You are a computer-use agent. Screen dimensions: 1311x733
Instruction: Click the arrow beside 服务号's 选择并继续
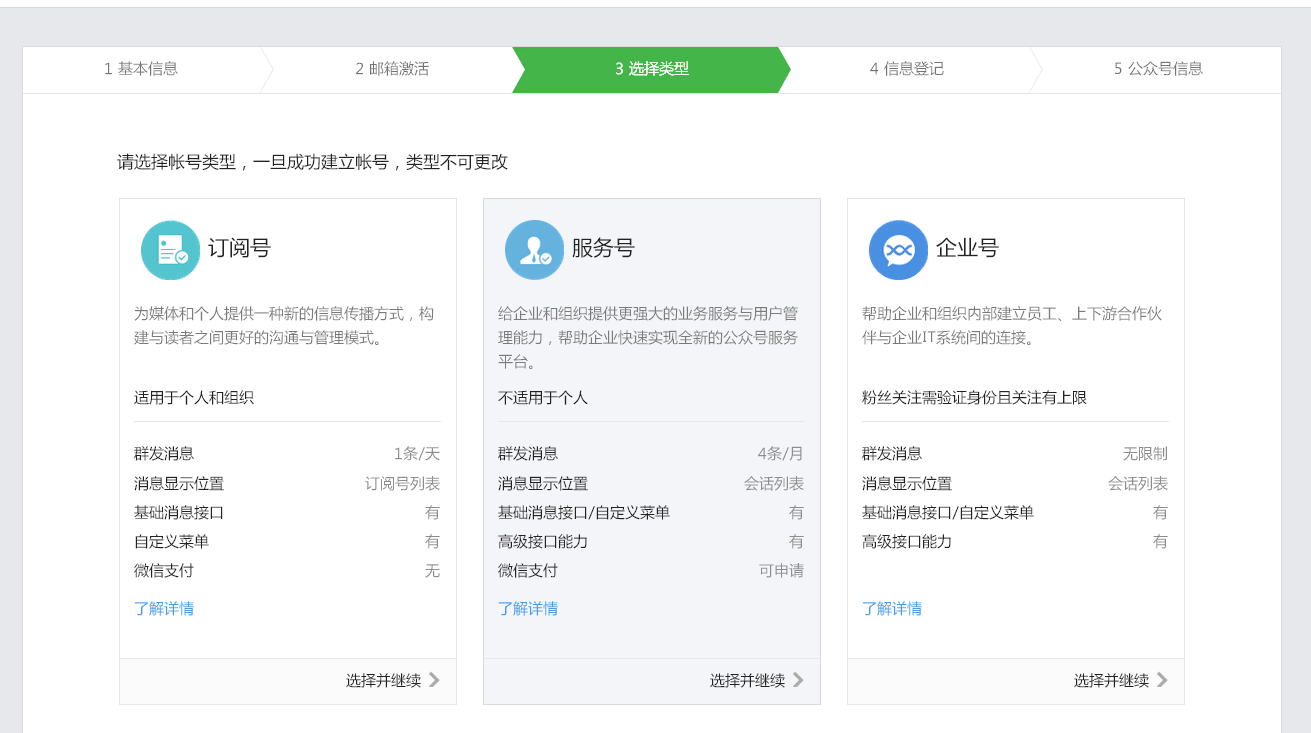click(x=798, y=680)
